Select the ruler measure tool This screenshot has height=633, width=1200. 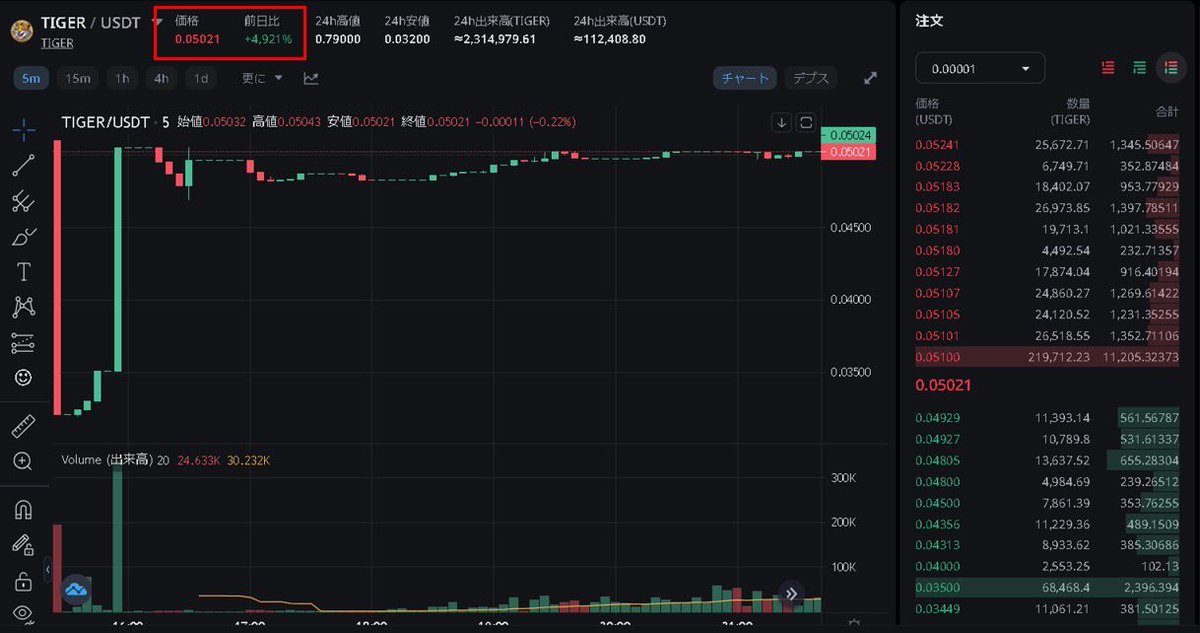point(24,427)
